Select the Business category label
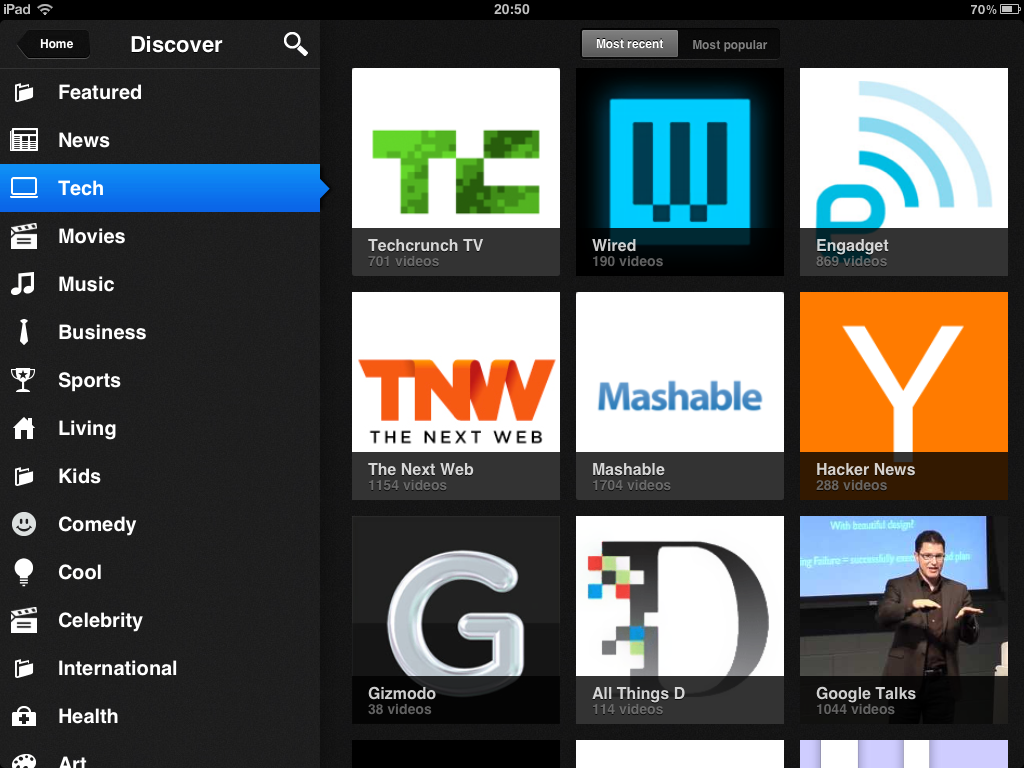The image size is (1024, 768). point(102,332)
